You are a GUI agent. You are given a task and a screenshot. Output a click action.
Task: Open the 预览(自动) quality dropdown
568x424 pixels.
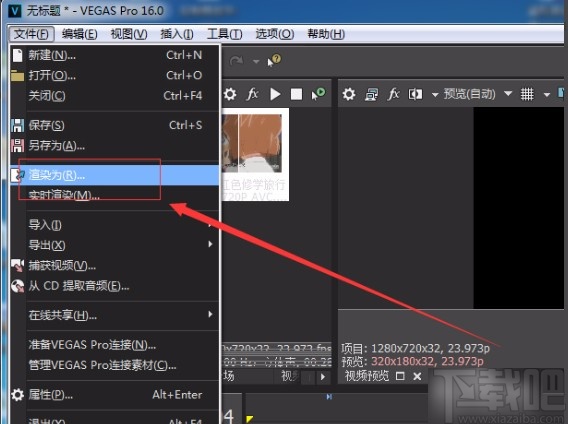478,94
